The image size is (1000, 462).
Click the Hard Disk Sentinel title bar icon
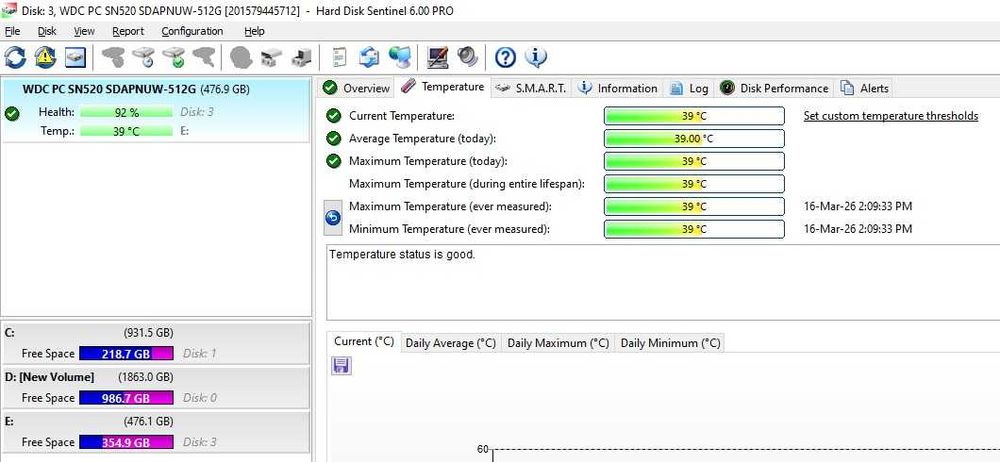coord(9,10)
